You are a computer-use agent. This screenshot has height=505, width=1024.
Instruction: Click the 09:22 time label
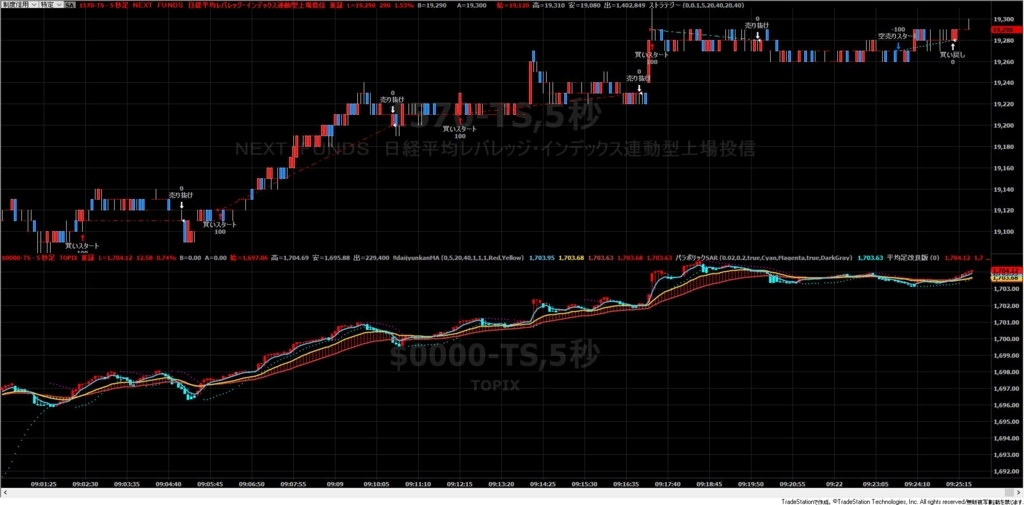[x=835, y=485]
